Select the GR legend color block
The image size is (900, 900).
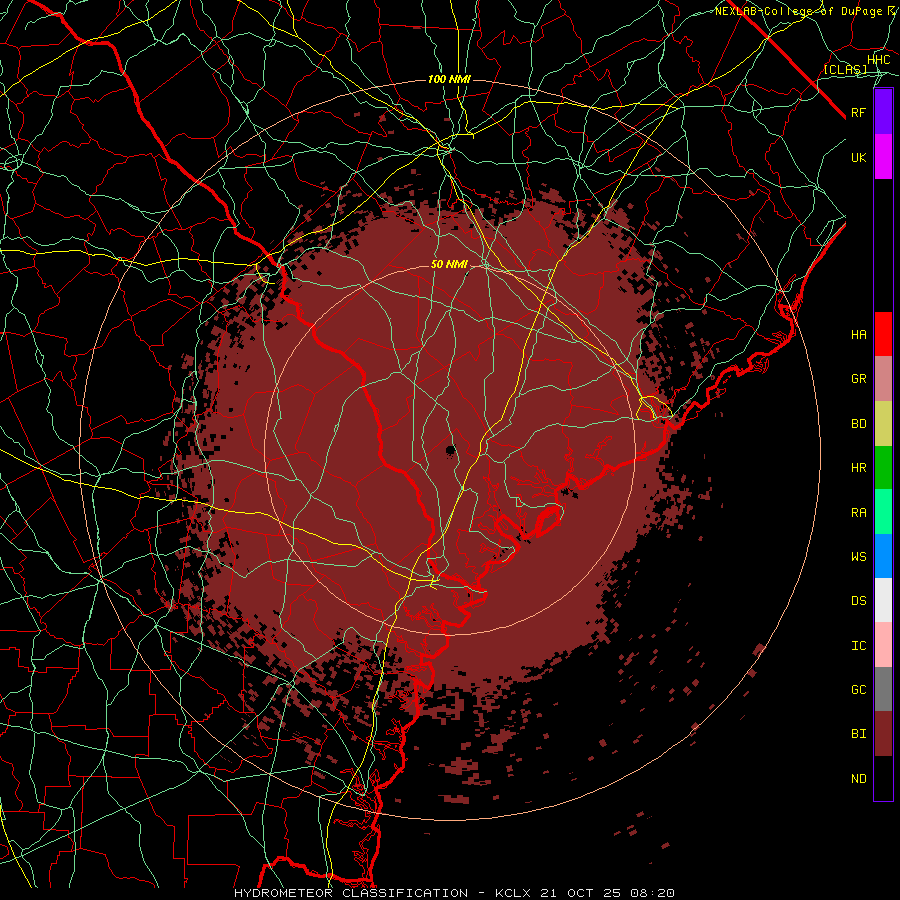[x=883, y=379]
